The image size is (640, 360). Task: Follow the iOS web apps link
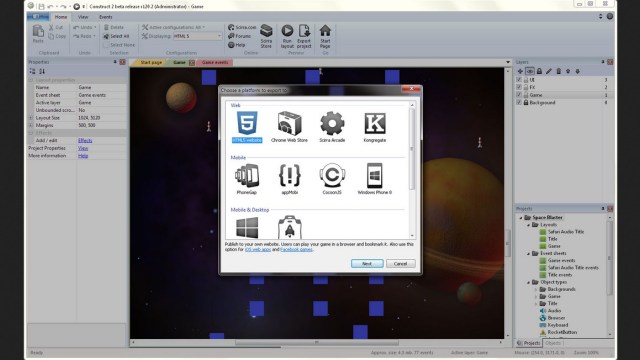[x=258, y=249]
